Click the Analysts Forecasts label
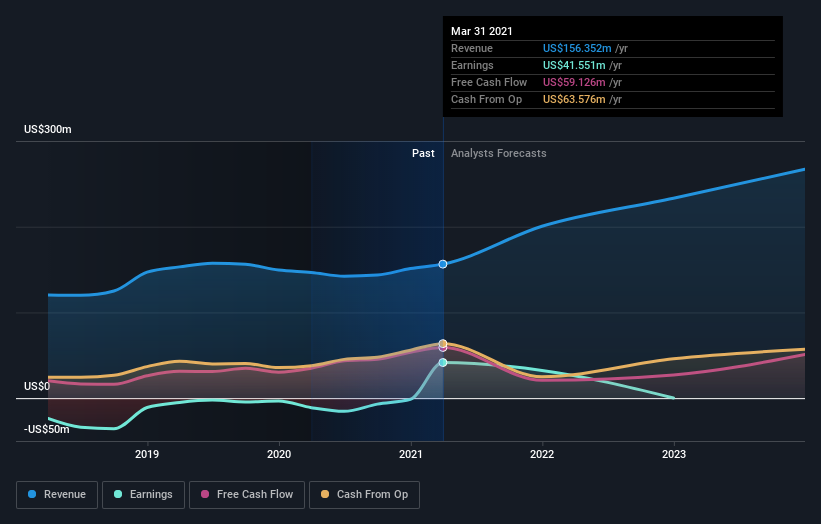821x524 pixels. coord(498,153)
